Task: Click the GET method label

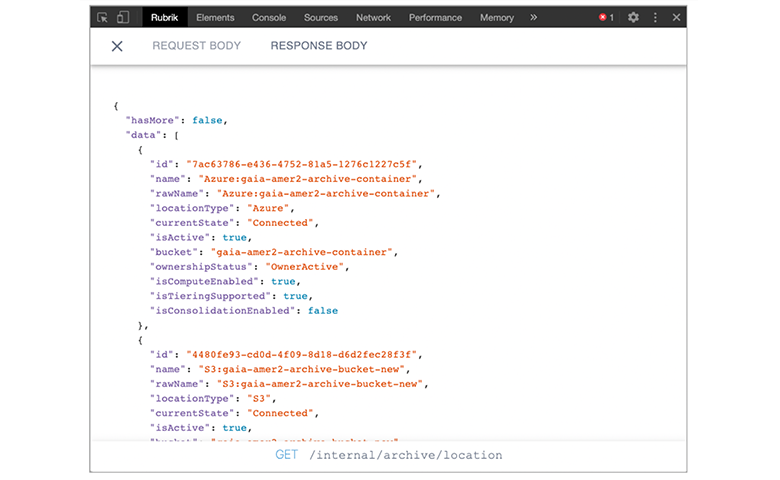Action: [x=287, y=455]
